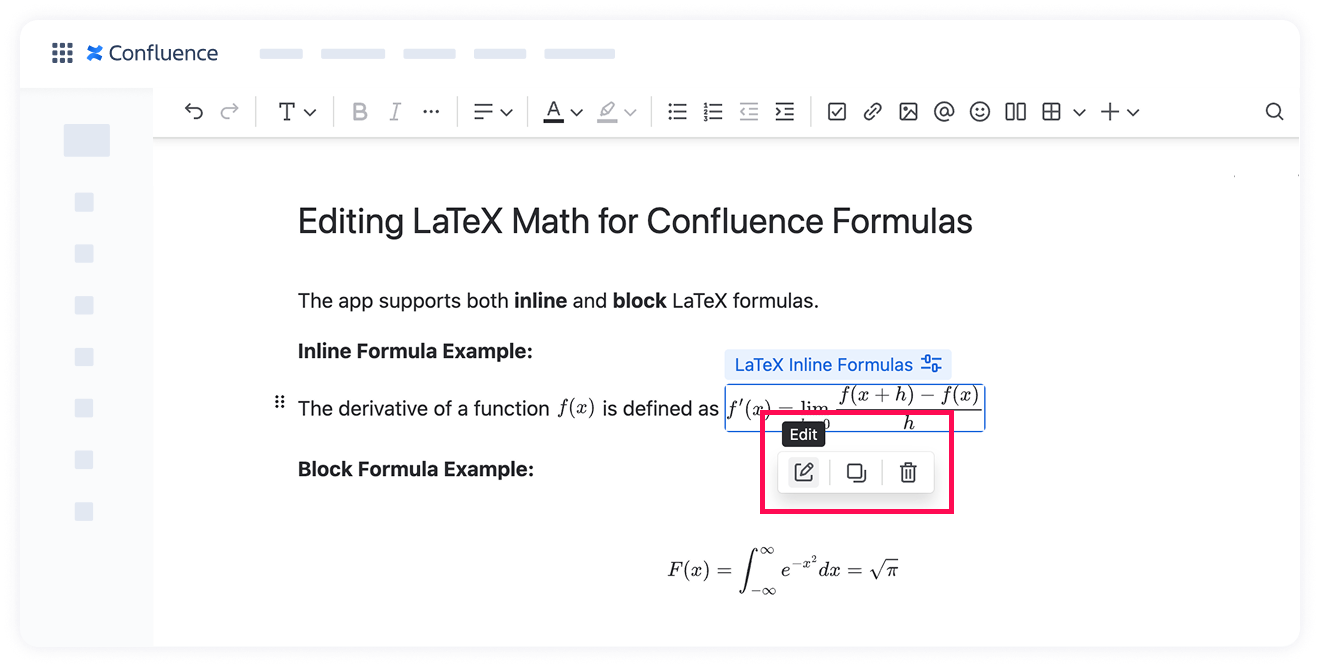Screen dimensions: 1320x667
Task: Expand the text color chevron
Action: click(576, 113)
